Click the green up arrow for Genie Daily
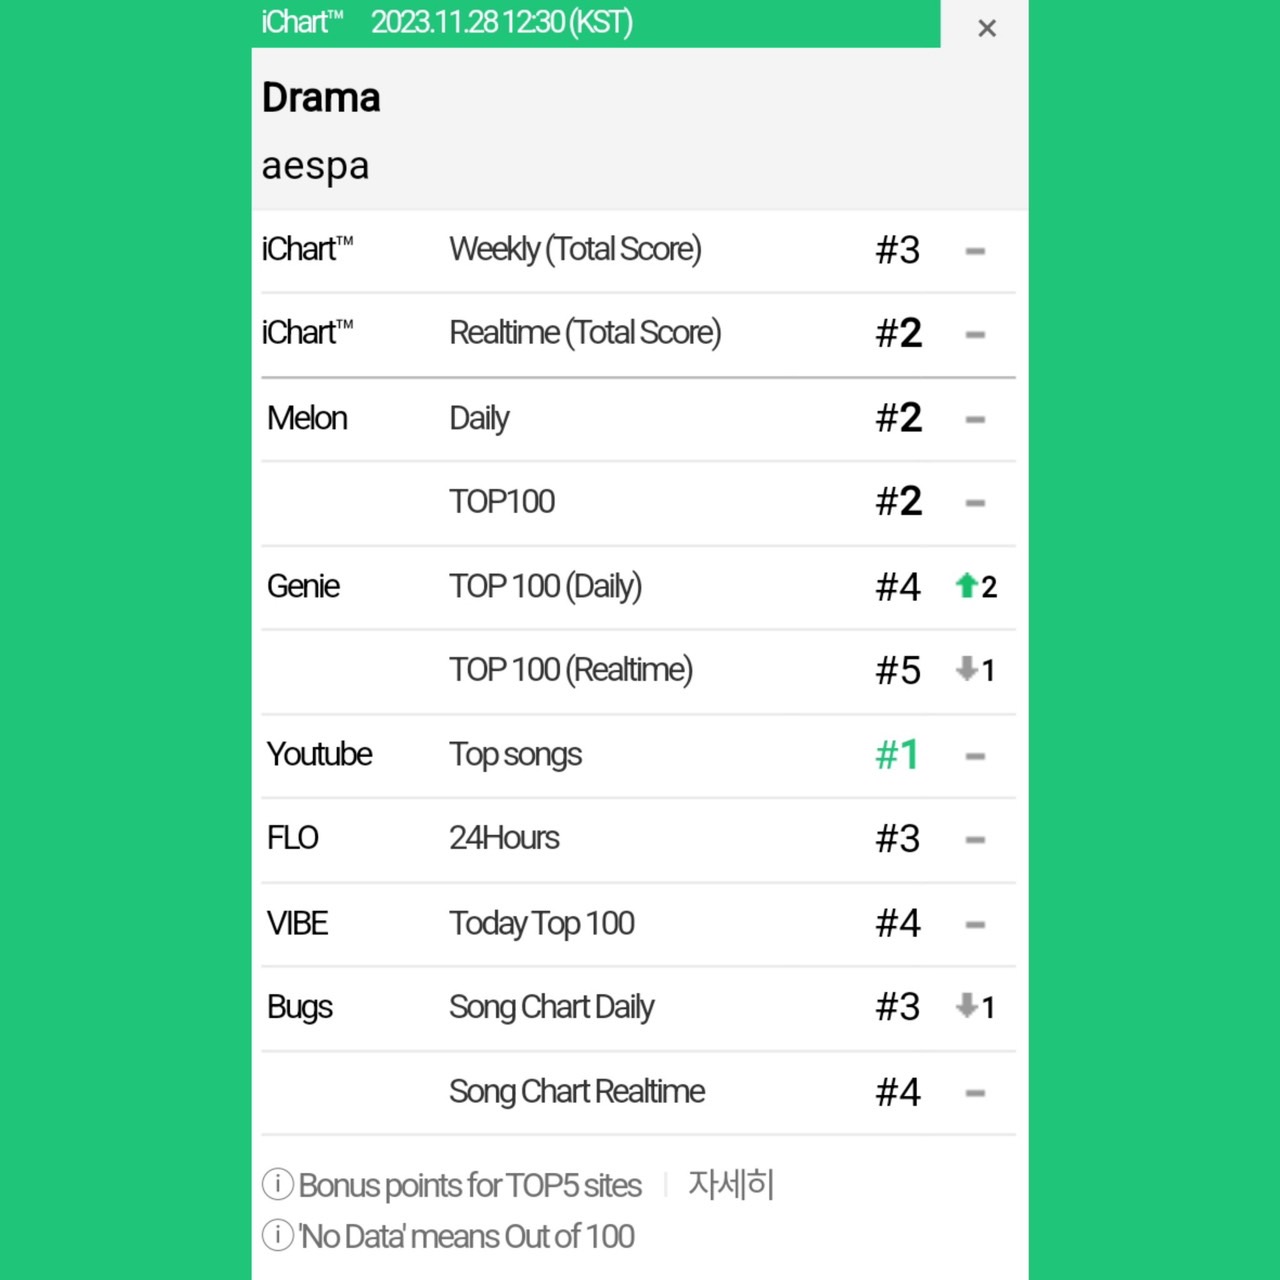This screenshot has width=1280, height=1280. point(965,585)
